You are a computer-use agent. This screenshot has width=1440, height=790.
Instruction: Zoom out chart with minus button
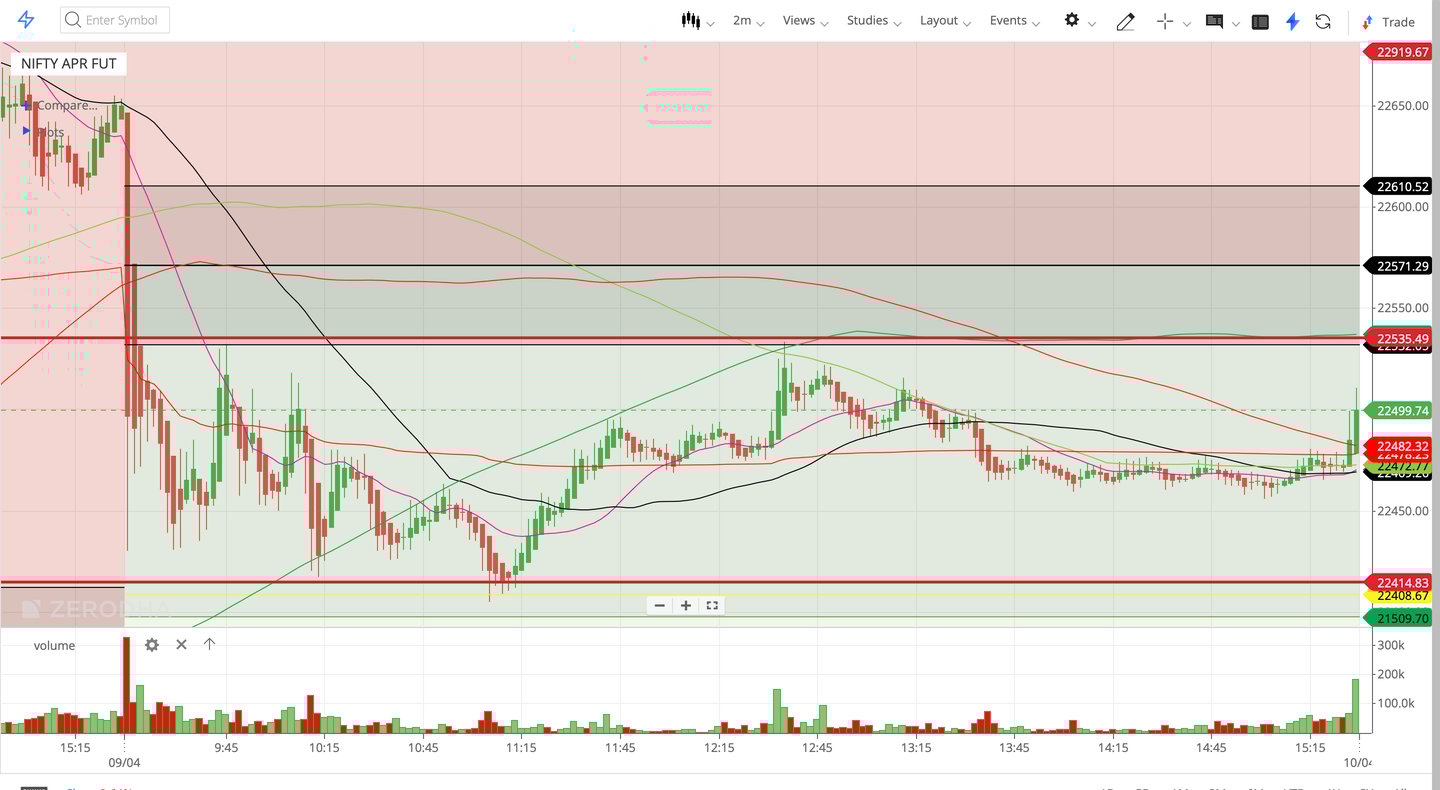pyautogui.click(x=659, y=605)
